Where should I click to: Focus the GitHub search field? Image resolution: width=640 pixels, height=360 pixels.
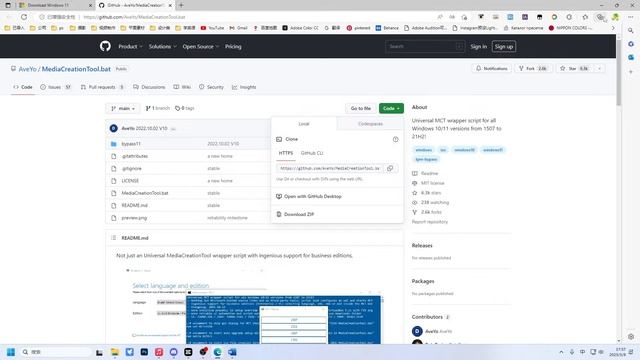coord(424,47)
